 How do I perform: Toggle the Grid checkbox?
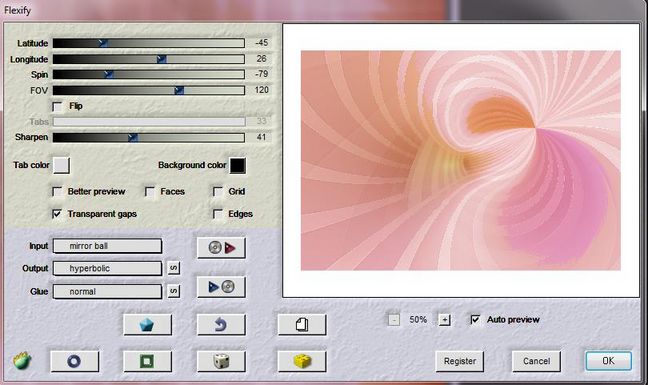[218, 192]
